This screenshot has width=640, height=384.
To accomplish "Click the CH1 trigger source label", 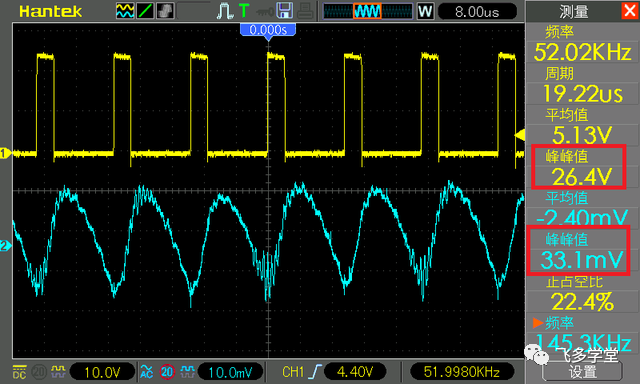I will 293,372.
